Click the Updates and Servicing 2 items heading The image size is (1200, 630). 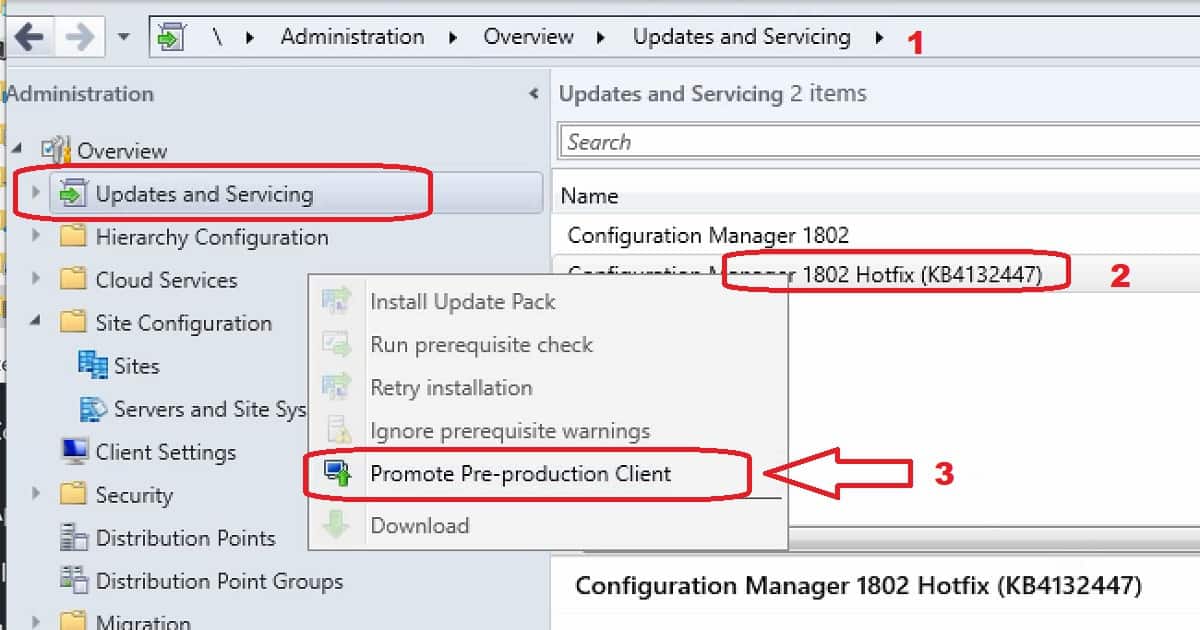pos(713,94)
